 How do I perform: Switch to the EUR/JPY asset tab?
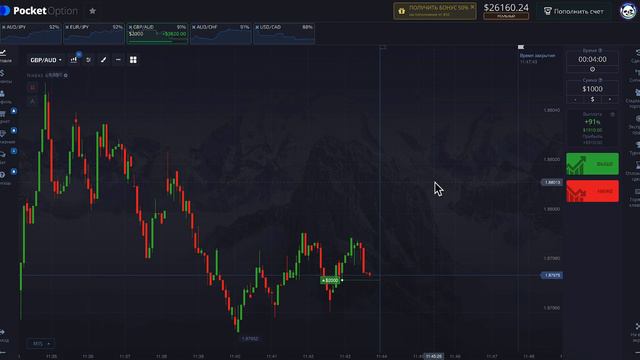tap(94, 33)
